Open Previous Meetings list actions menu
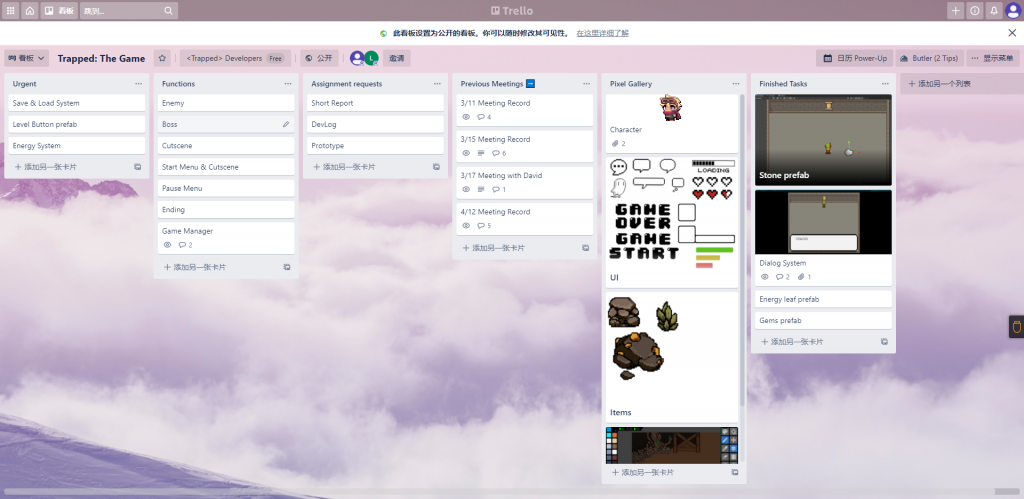The width and height of the screenshot is (1024, 499). point(586,84)
